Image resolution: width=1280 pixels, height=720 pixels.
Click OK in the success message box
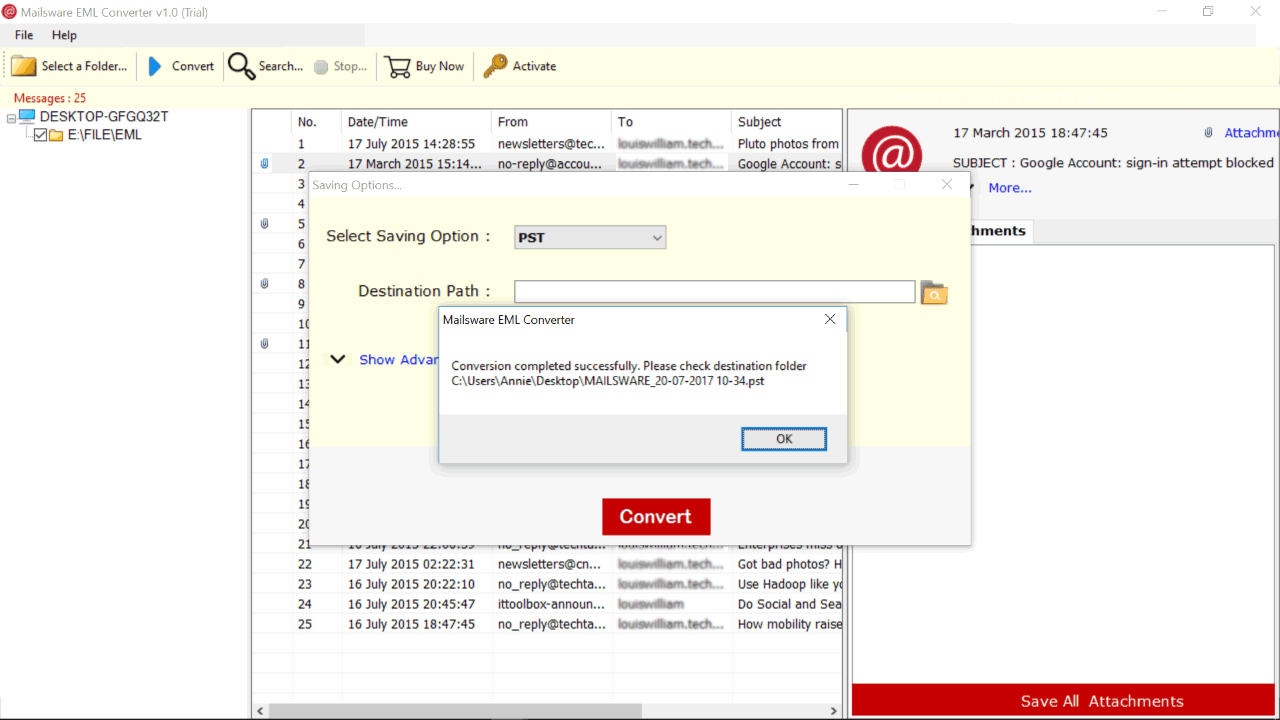[784, 439]
